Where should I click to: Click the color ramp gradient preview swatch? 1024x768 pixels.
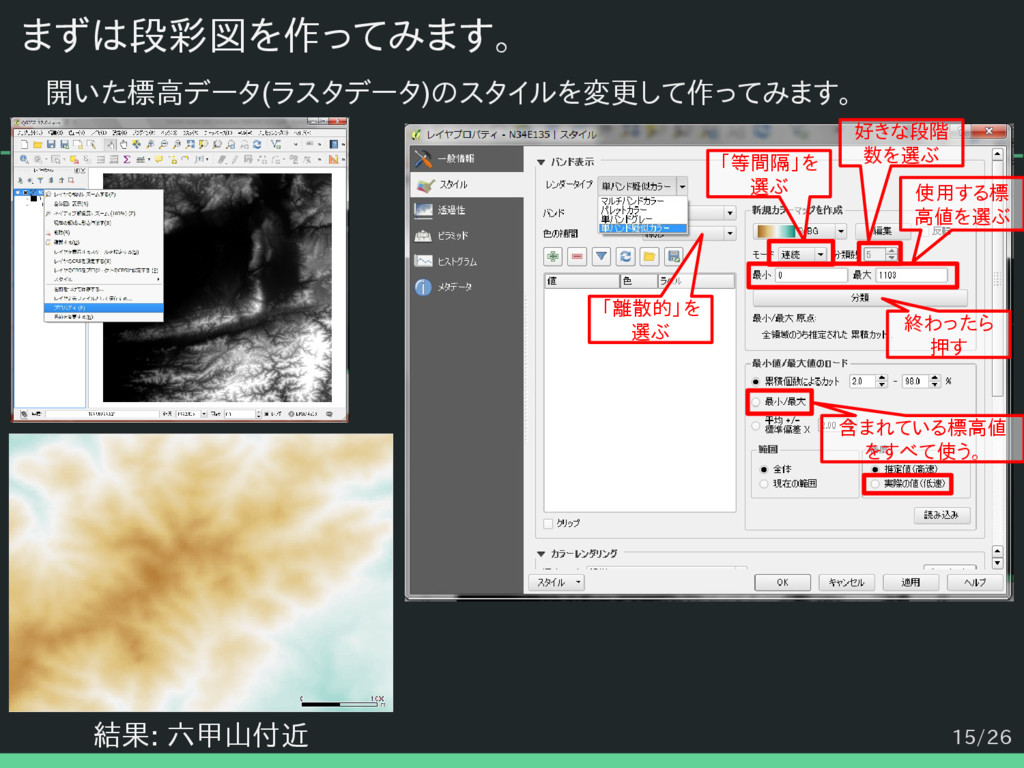776,231
